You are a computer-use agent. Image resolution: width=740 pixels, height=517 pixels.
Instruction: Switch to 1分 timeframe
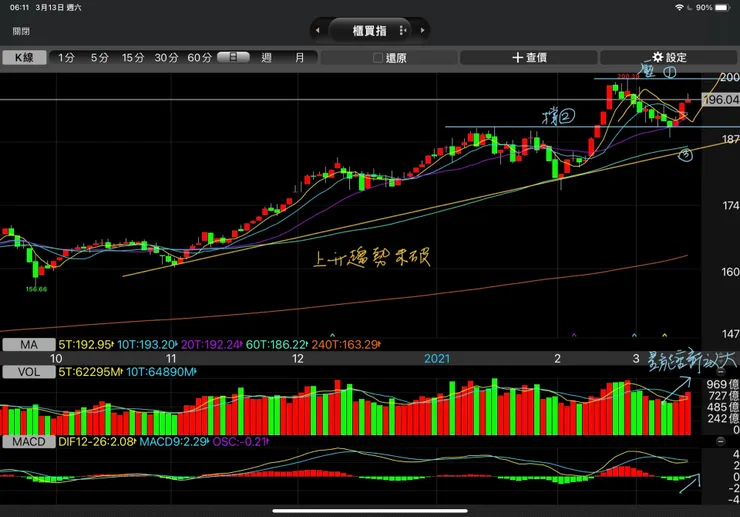pyautogui.click(x=66, y=58)
